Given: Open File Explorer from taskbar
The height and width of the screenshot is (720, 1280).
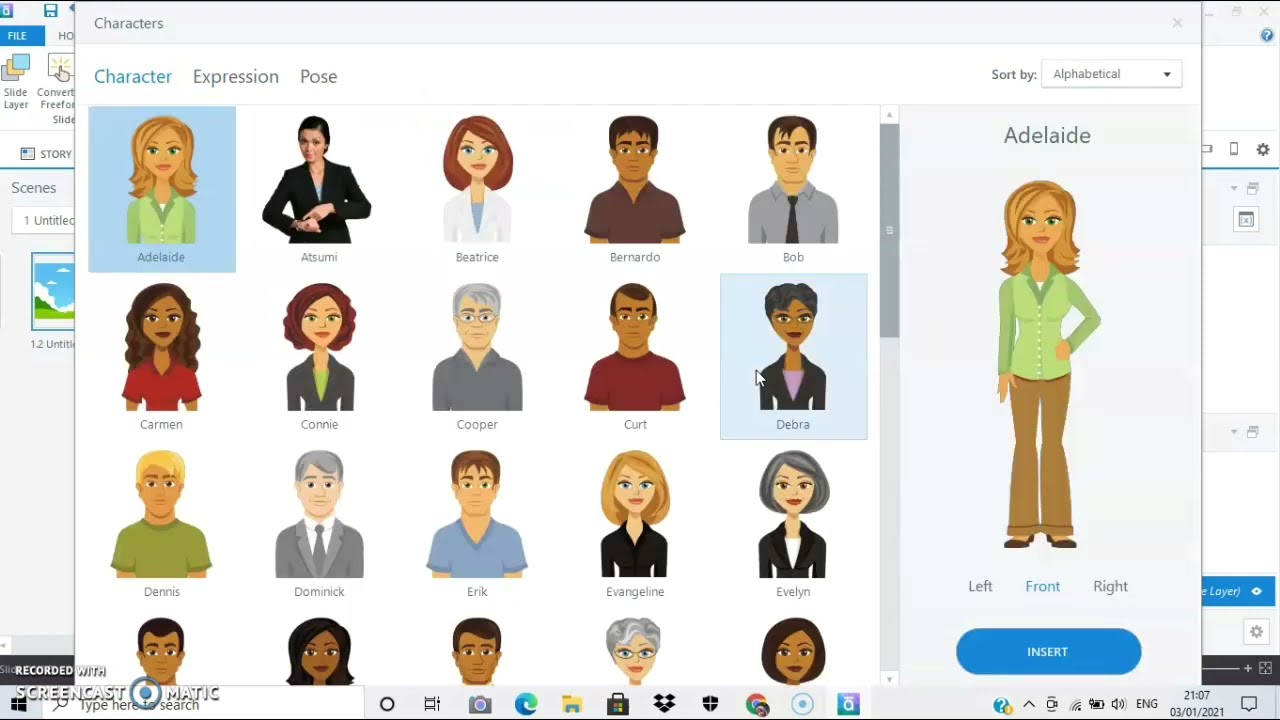Looking at the screenshot, I should (x=572, y=705).
